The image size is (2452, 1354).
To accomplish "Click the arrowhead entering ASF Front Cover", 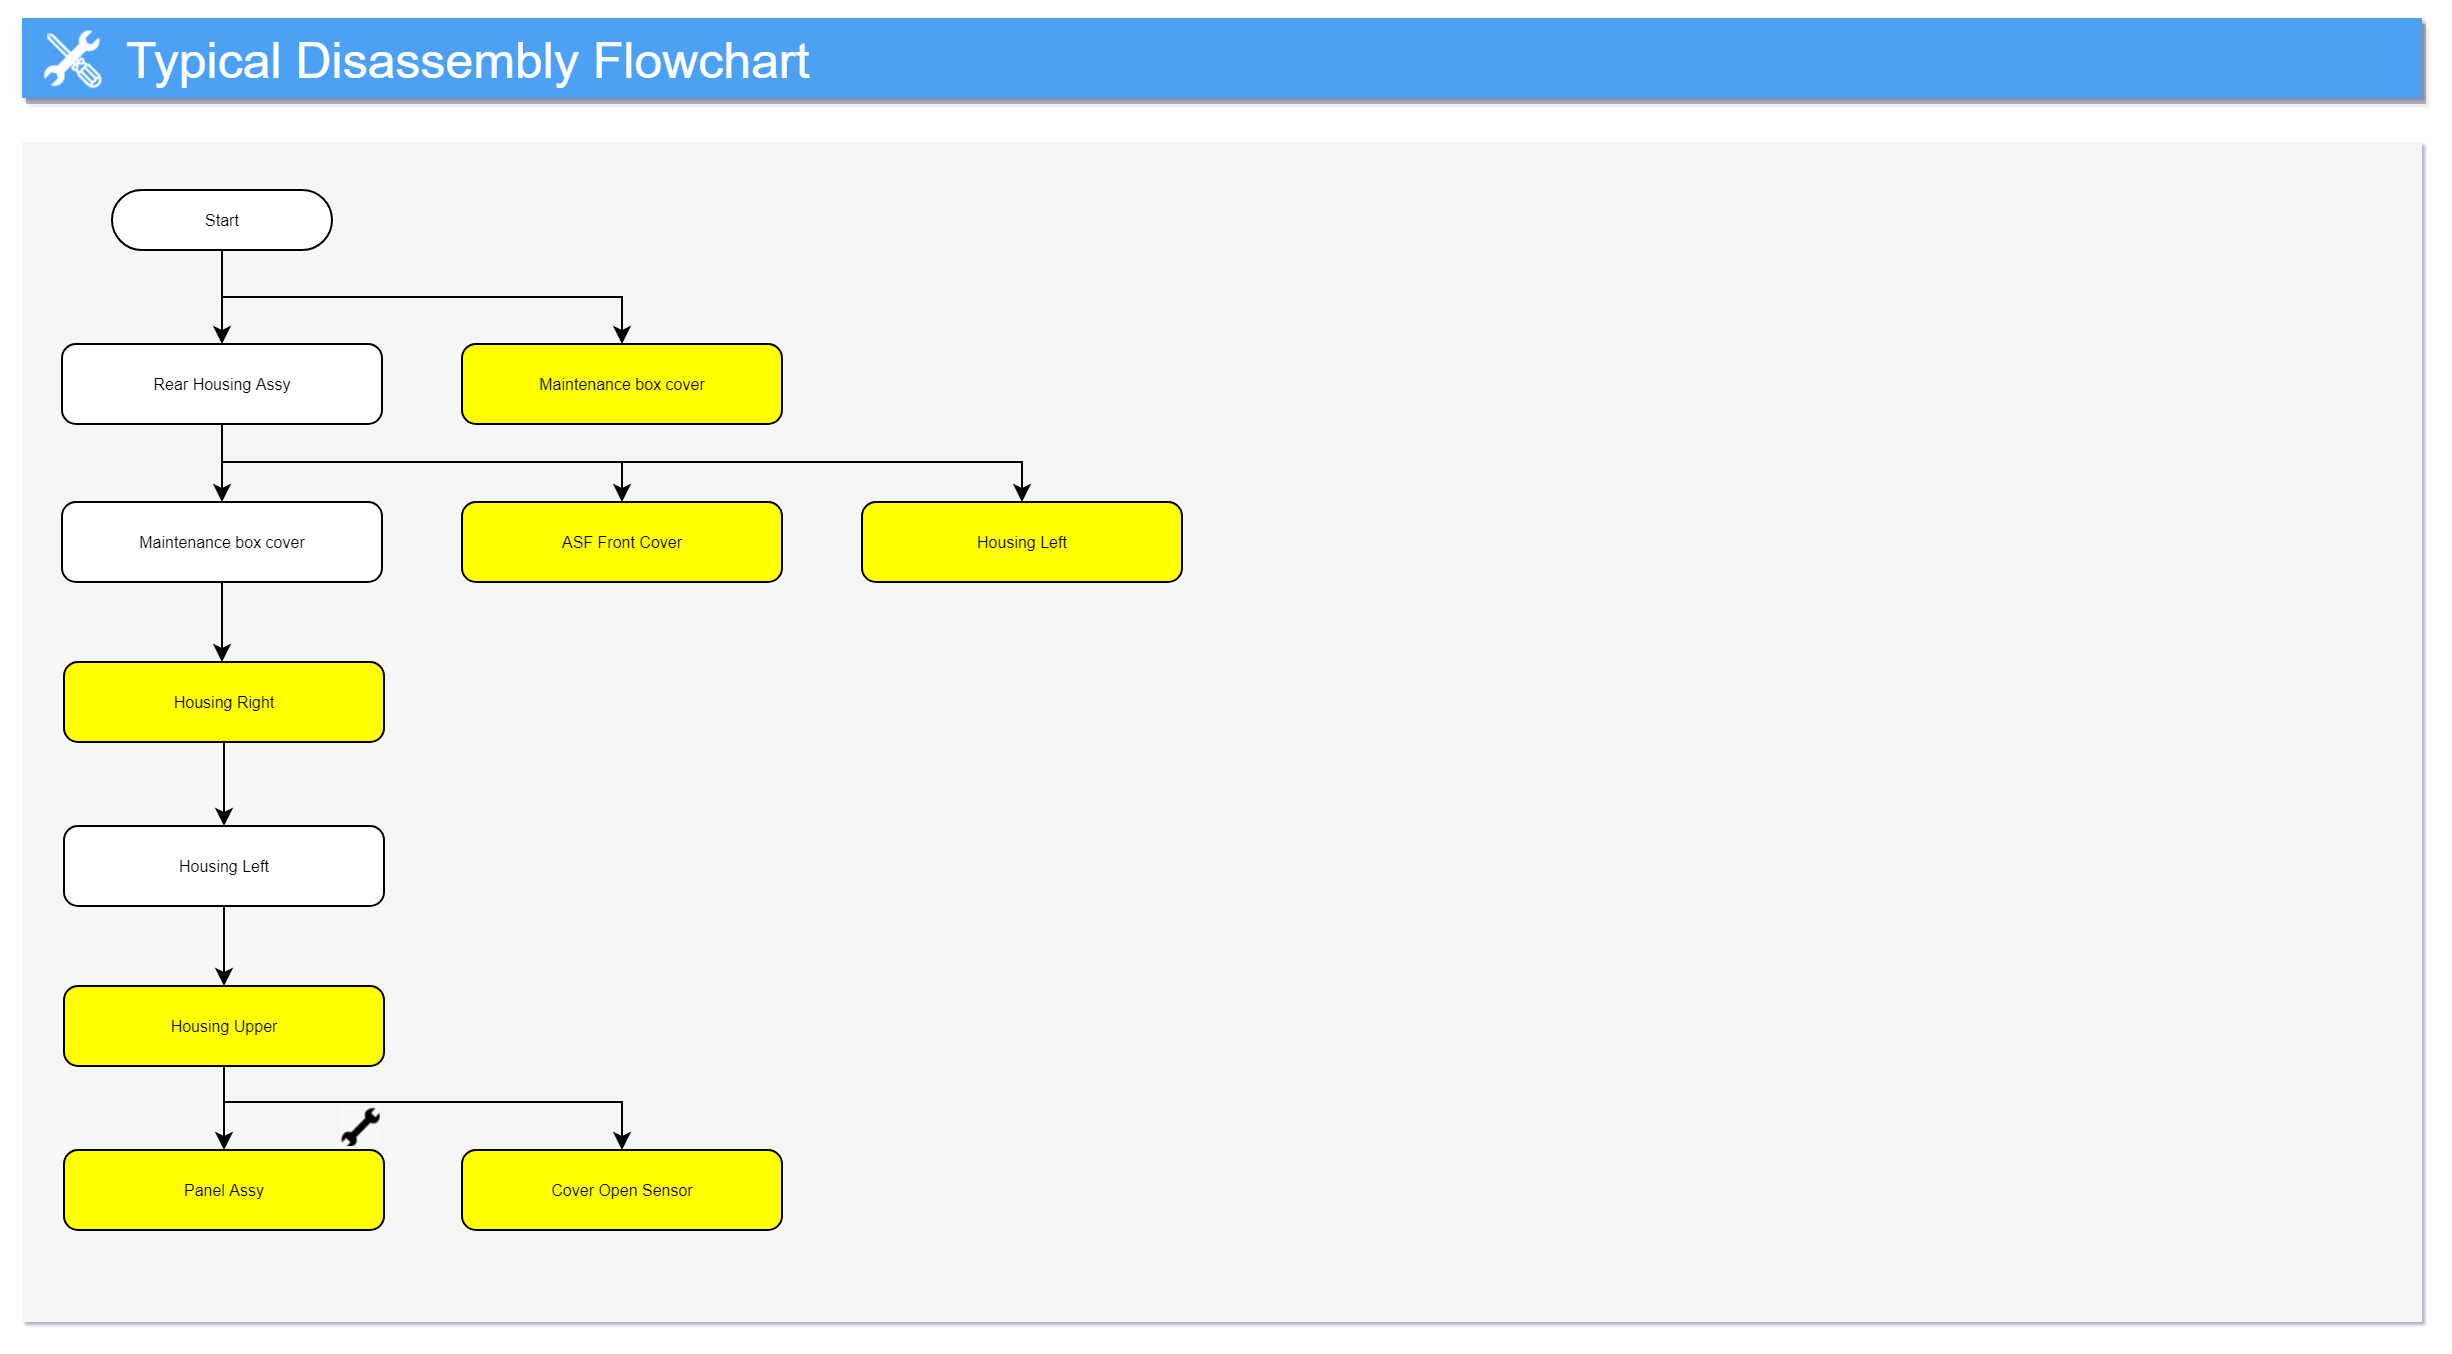I will pos(622,493).
